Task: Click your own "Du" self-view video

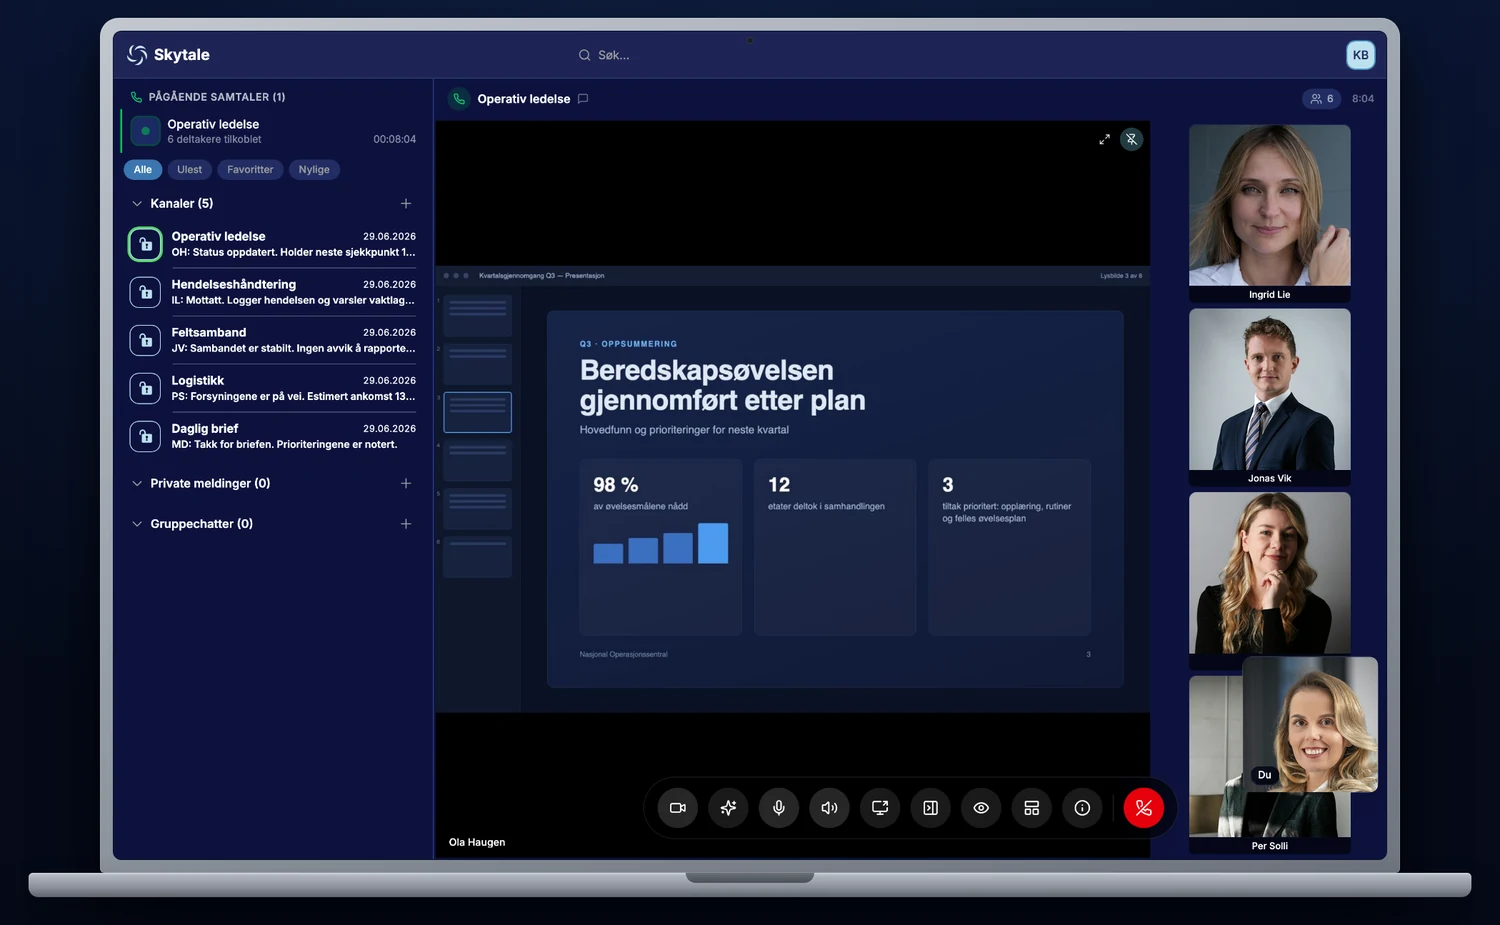Action: tap(1310, 724)
